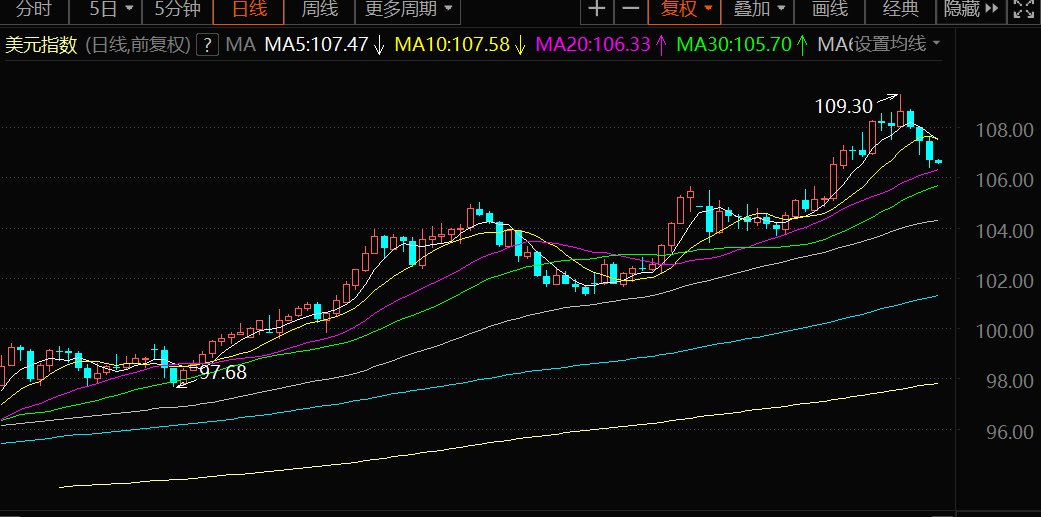Switch to the 周线 weekly tab

tap(319, 9)
